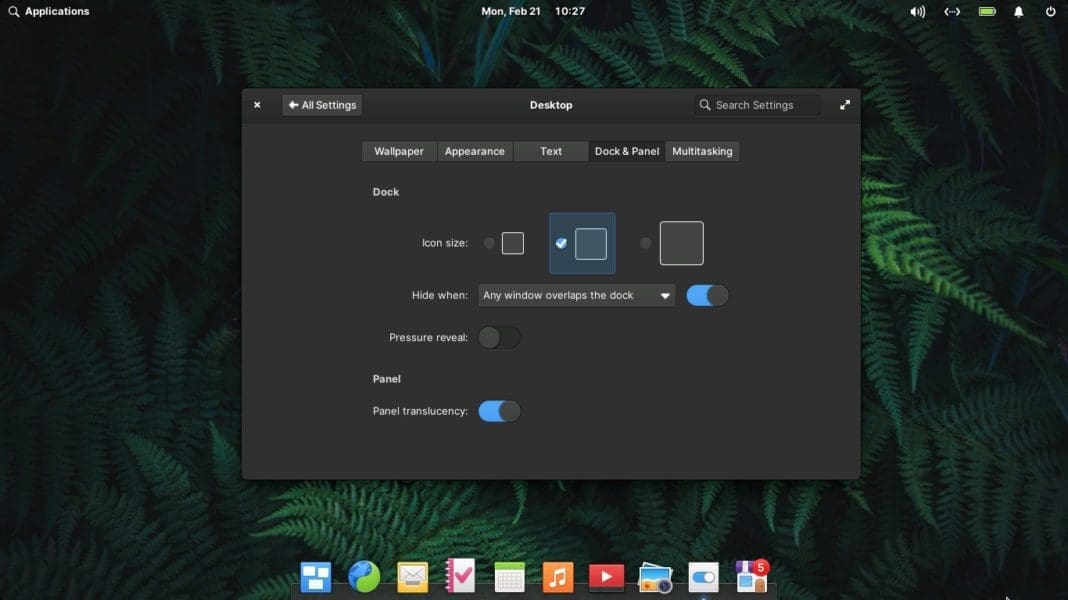The height and width of the screenshot is (600, 1068).
Task: Disable Panel translucency
Action: point(499,410)
